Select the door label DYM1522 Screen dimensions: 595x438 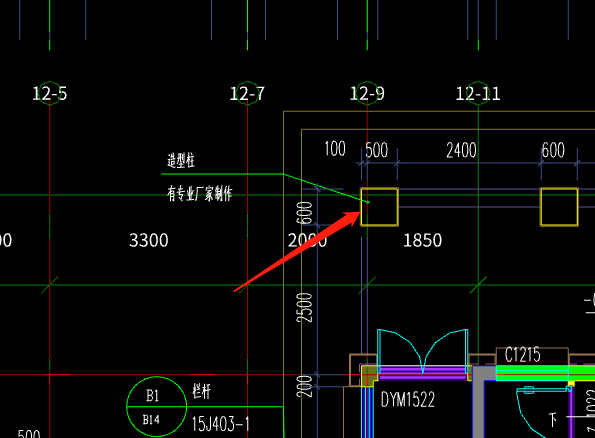coord(408,400)
